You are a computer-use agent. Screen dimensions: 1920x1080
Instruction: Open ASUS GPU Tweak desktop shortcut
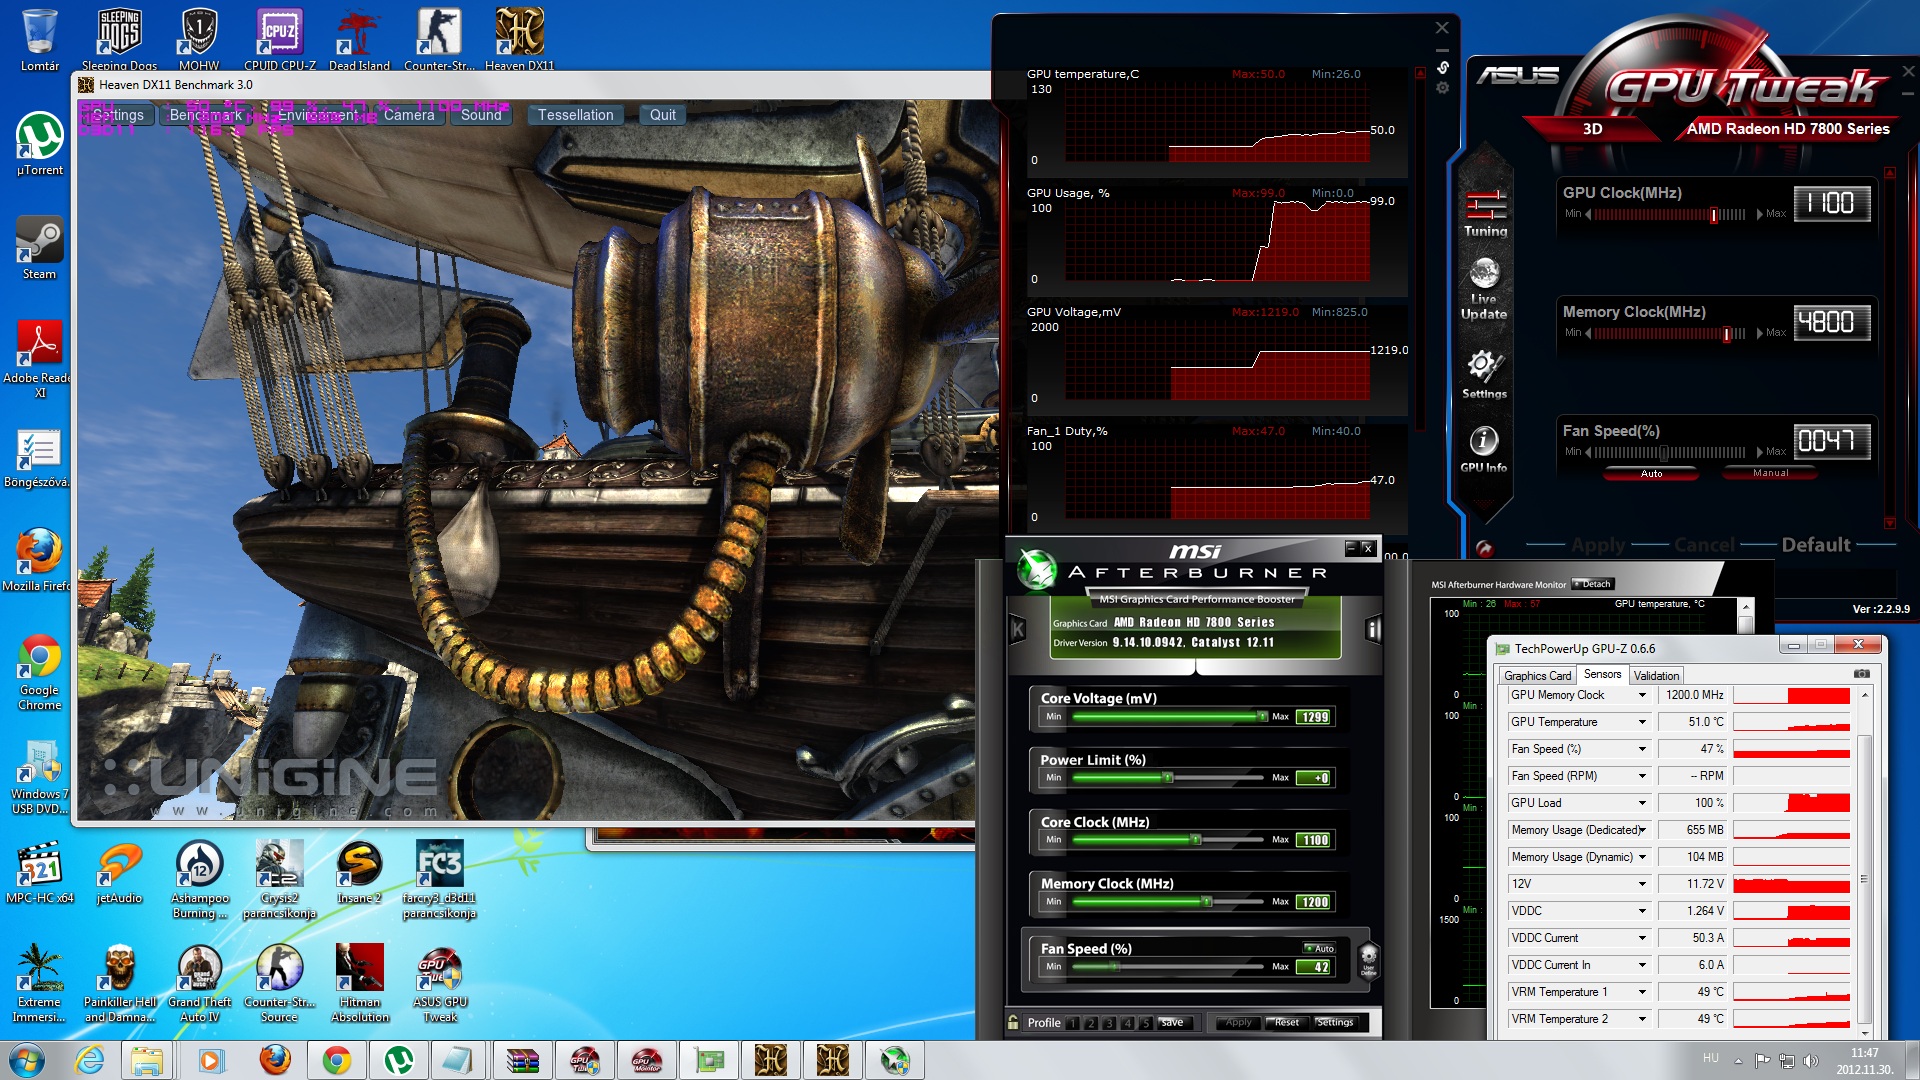click(440, 983)
